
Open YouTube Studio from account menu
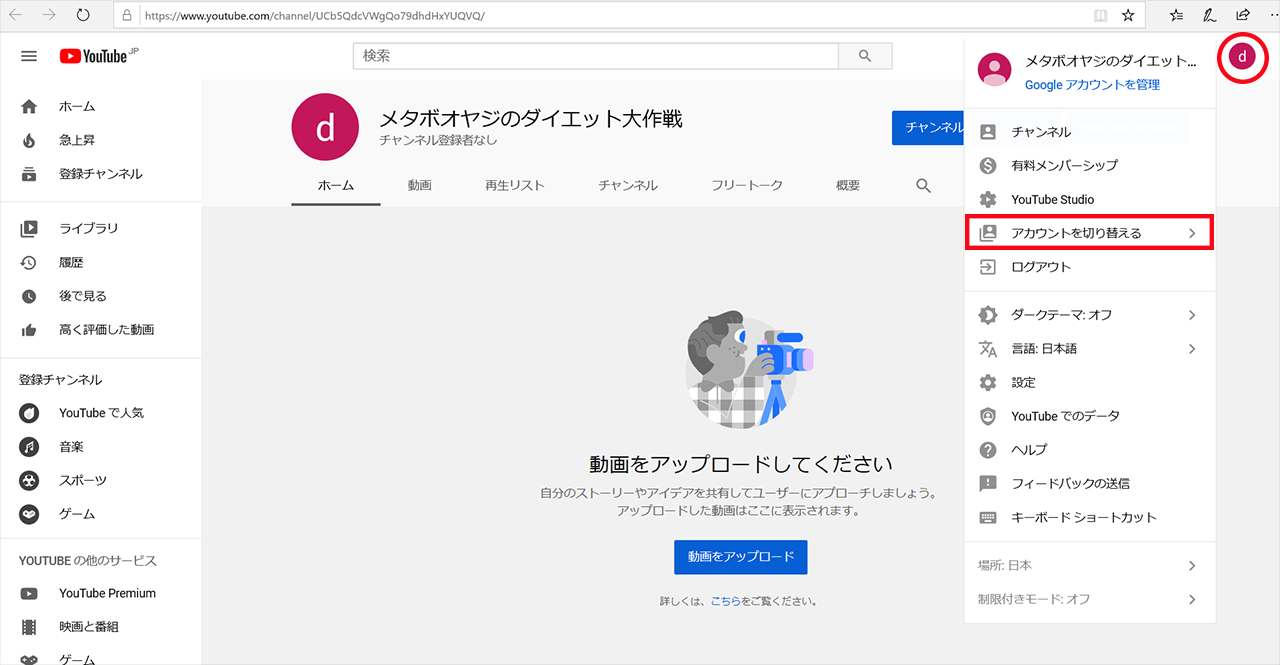click(1090, 199)
